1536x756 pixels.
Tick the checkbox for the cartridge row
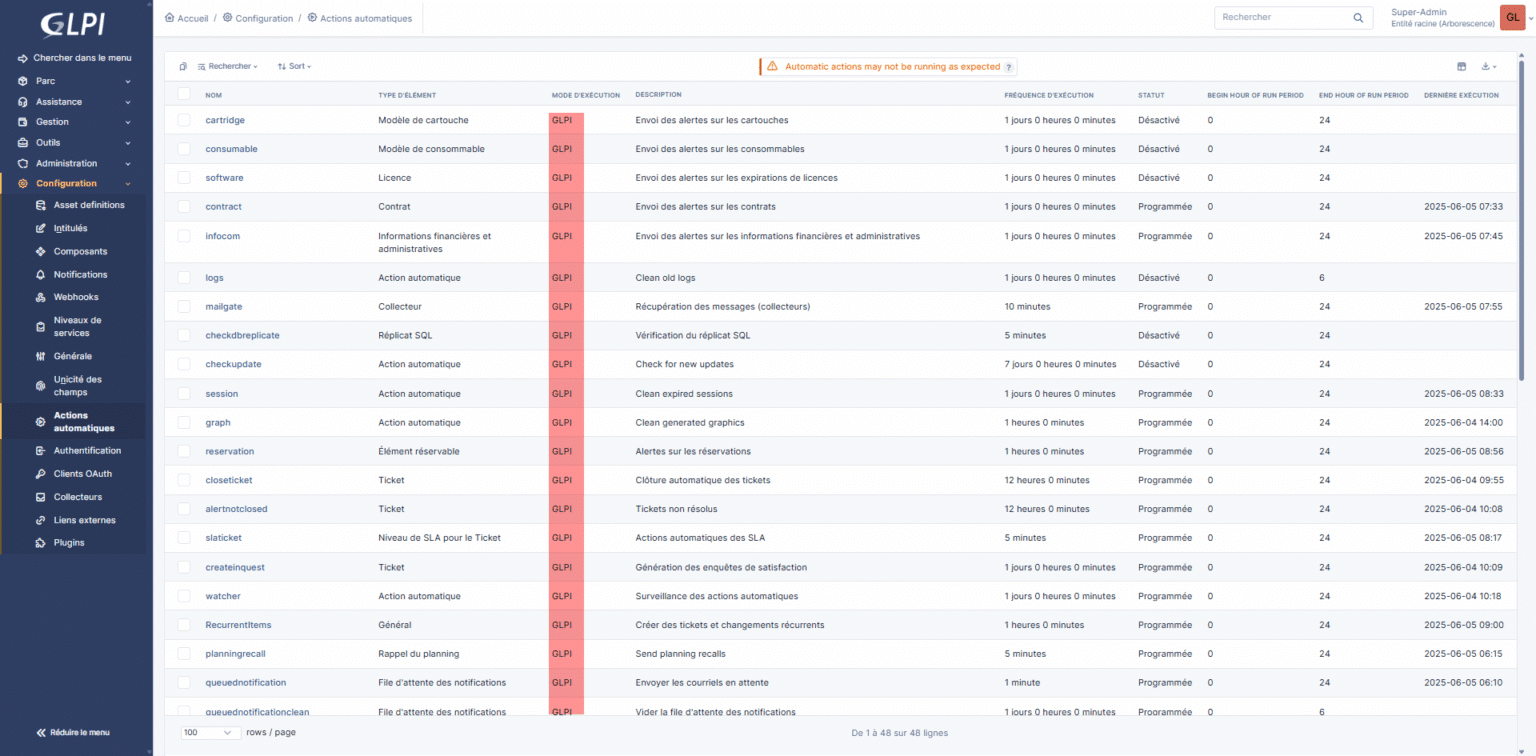[184, 120]
